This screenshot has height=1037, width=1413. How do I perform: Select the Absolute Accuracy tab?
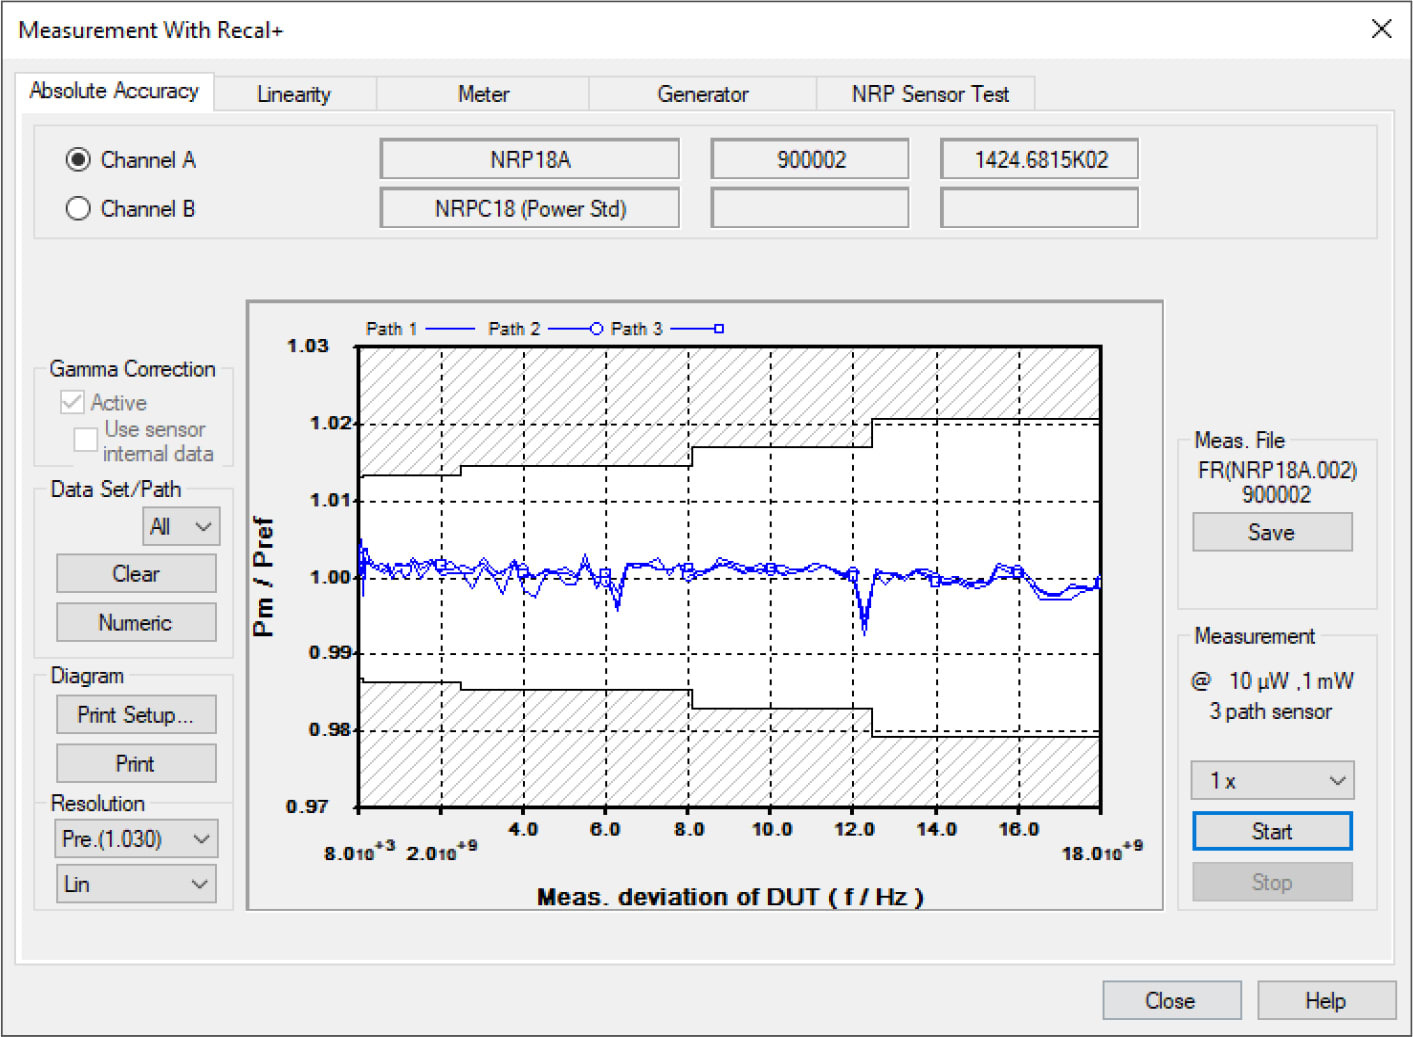coord(115,91)
